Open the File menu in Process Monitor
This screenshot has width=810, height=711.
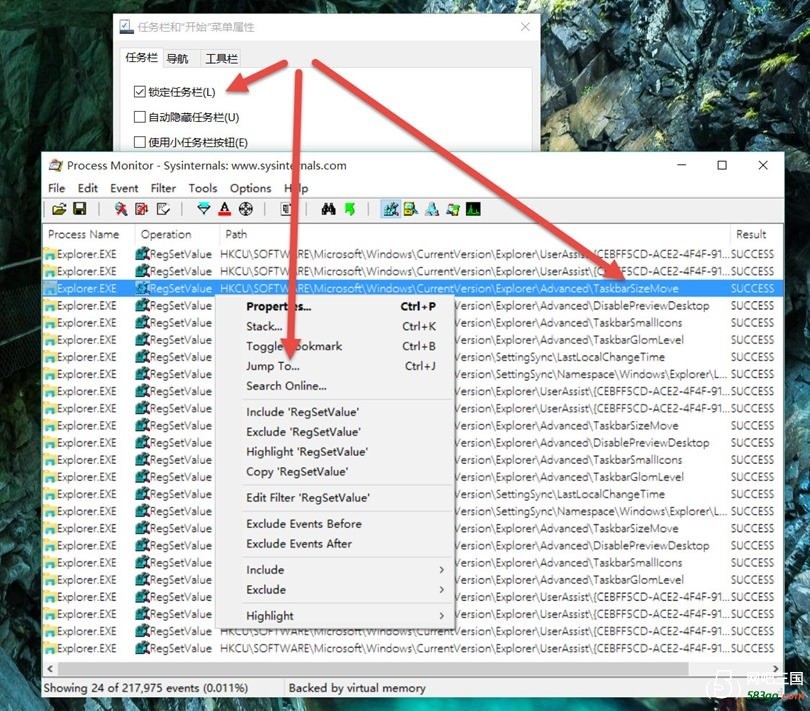click(57, 188)
